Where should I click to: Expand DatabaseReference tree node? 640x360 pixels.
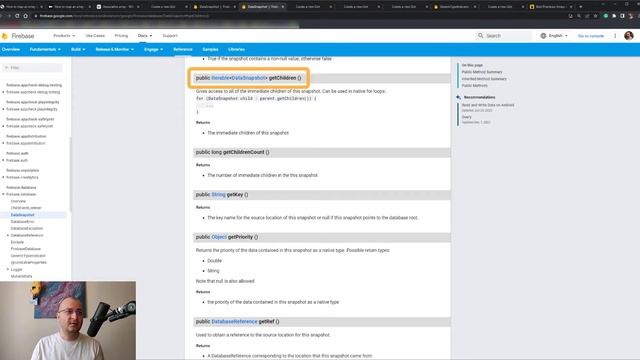[8, 235]
